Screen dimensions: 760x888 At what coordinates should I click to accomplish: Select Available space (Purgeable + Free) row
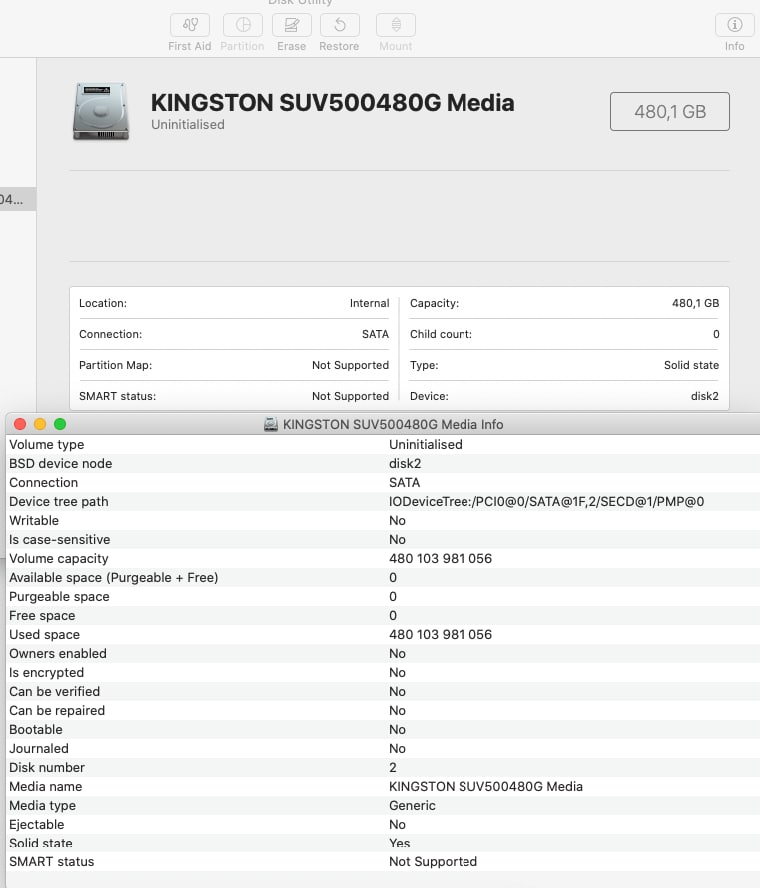point(383,578)
